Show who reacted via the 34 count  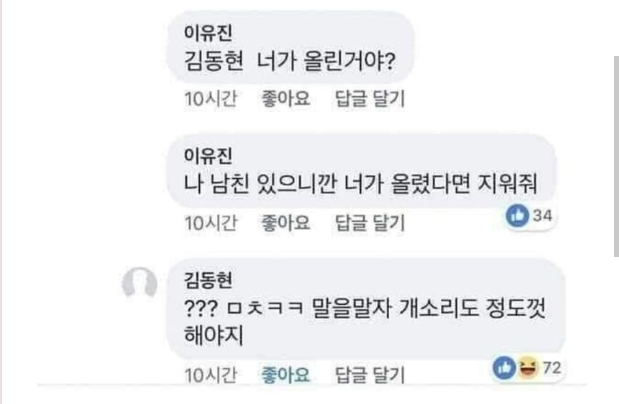[543, 215]
